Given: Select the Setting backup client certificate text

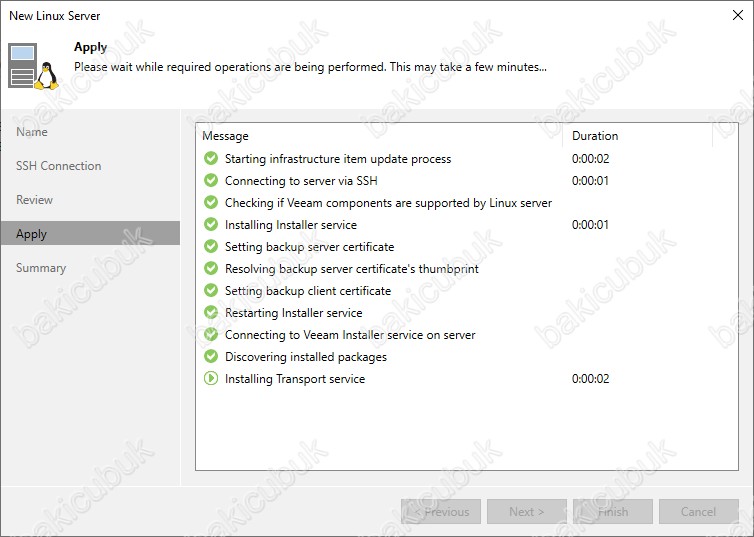Looking at the screenshot, I should coord(308,291).
